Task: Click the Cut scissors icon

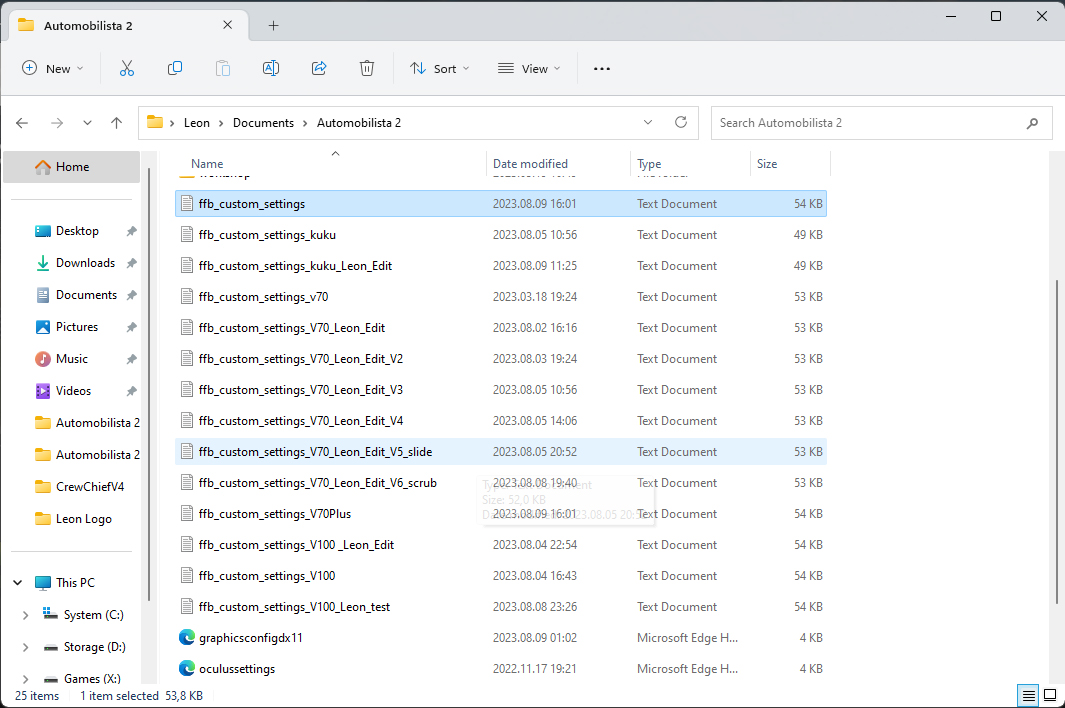Action: point(127,68)
